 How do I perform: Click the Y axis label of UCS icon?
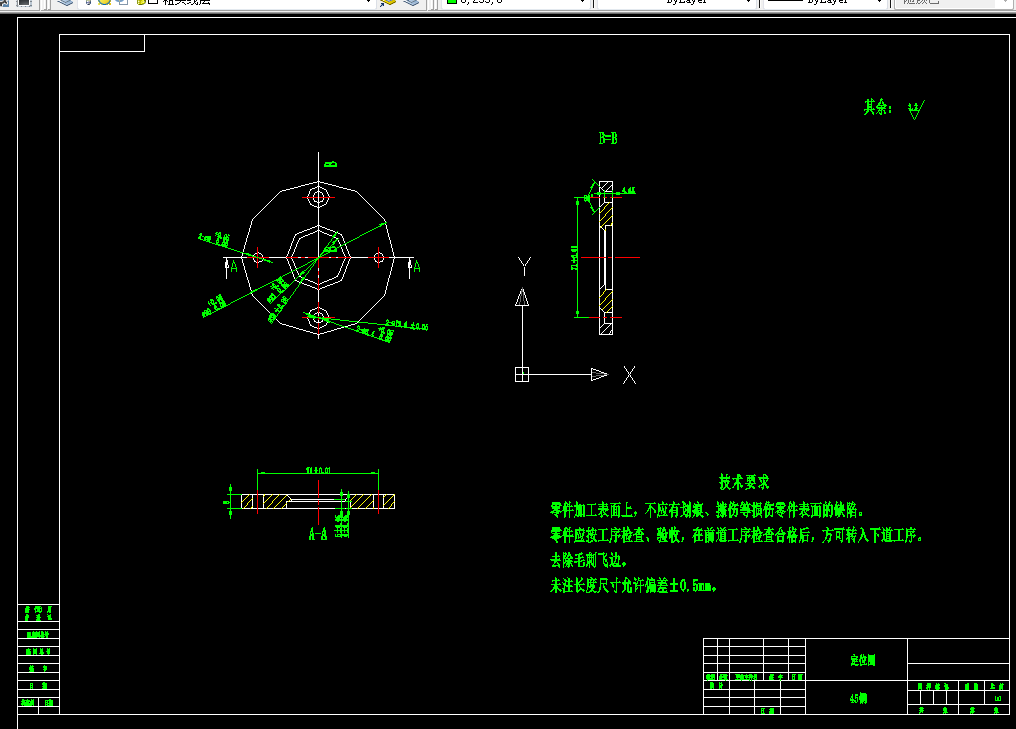524,266
